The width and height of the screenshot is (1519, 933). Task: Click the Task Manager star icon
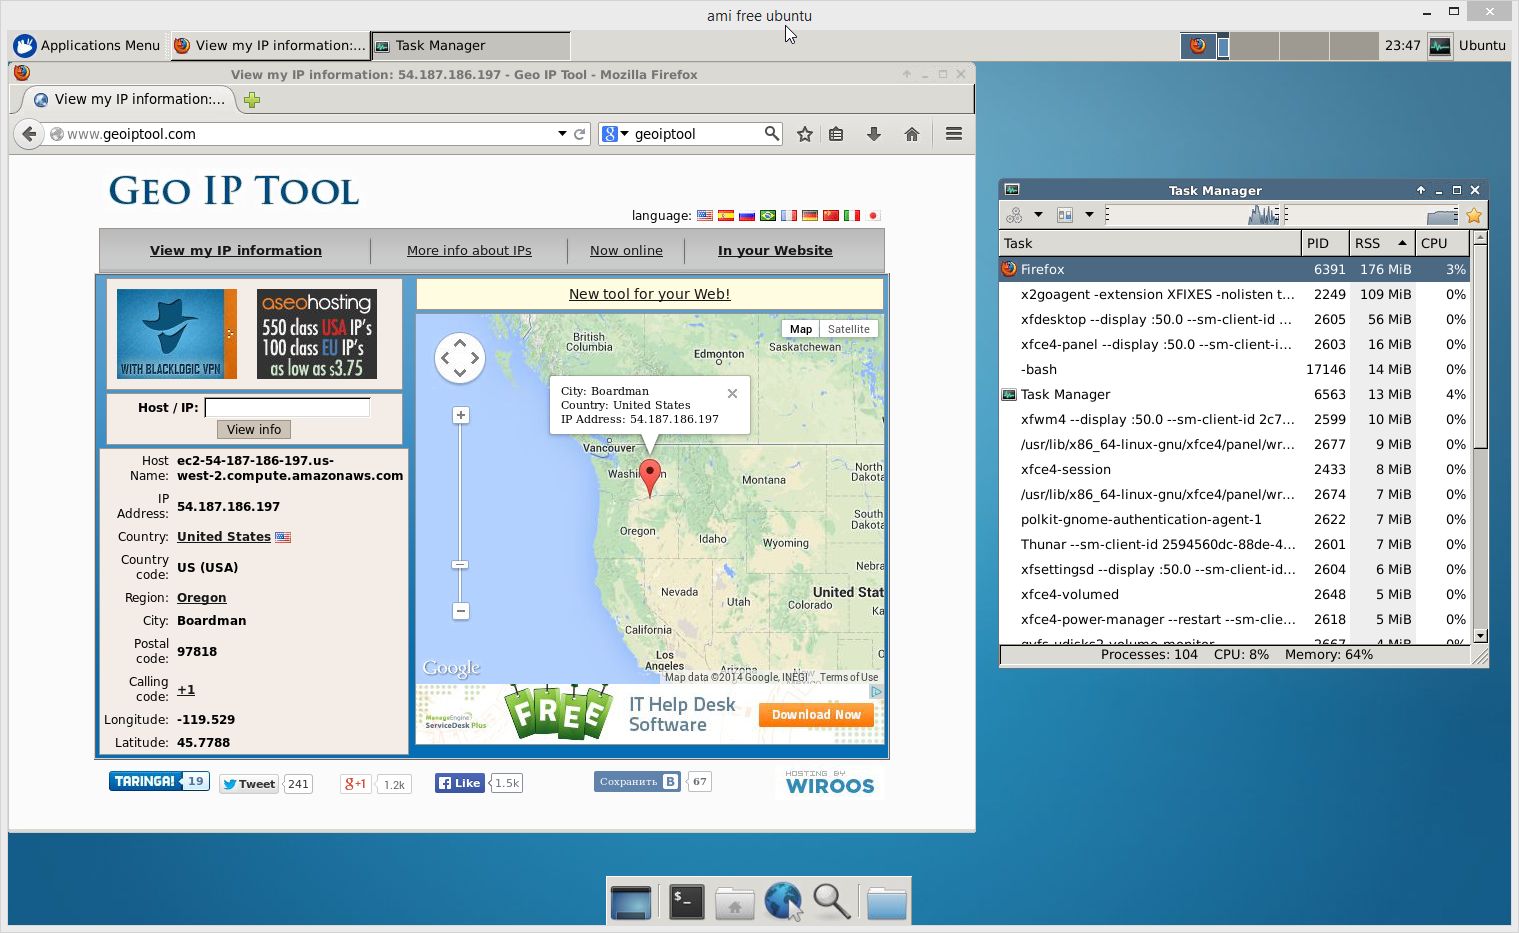click(x=1474, y=215)
